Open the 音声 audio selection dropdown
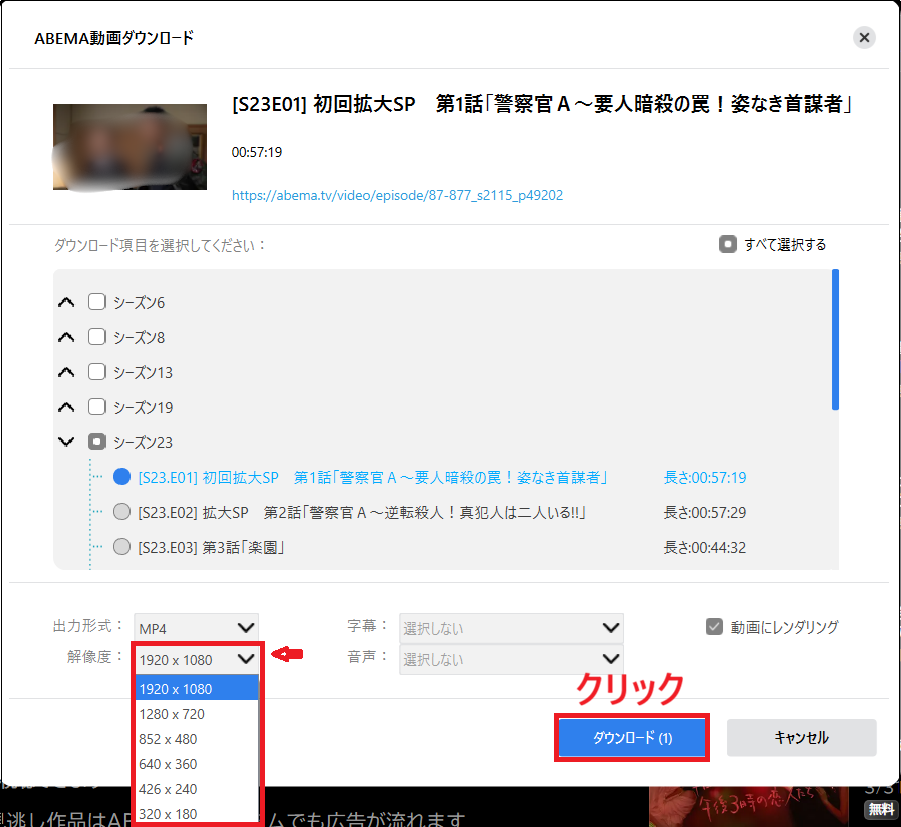901x827 pixels. coord(511,659)
